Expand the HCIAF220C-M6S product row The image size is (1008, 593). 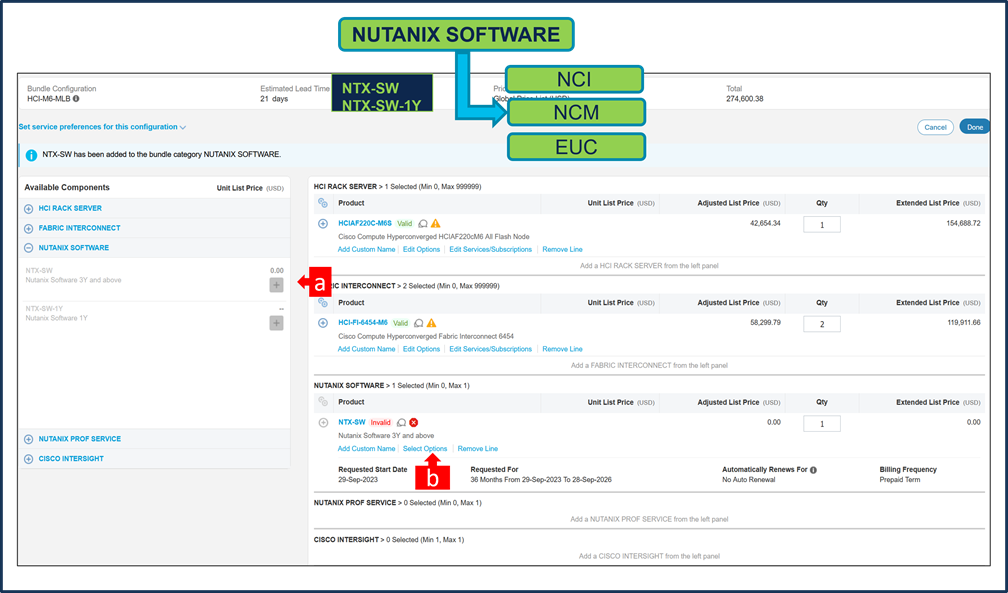pos(323,224)
